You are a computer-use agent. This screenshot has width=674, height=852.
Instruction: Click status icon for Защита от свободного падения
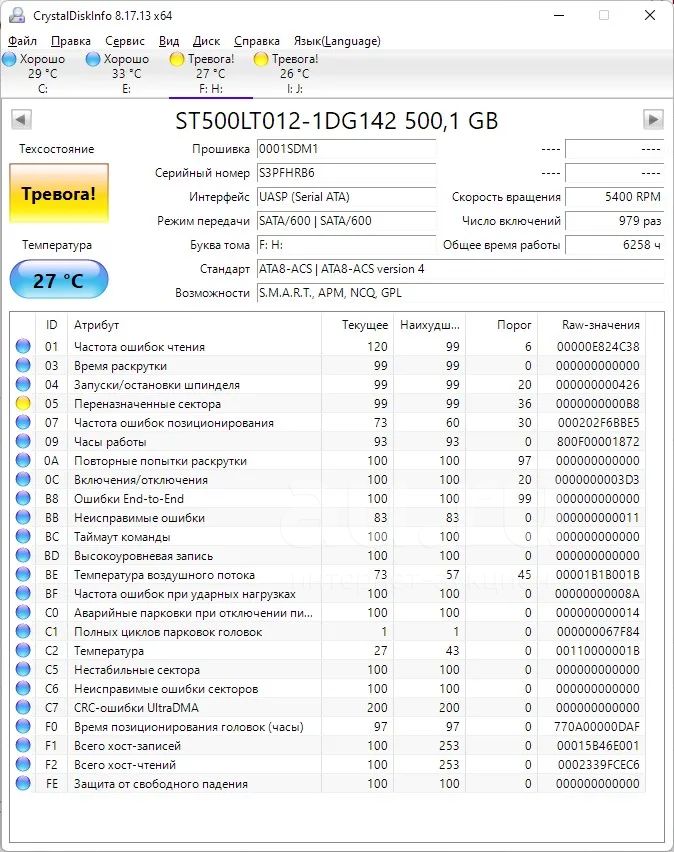tap(23, 784)
